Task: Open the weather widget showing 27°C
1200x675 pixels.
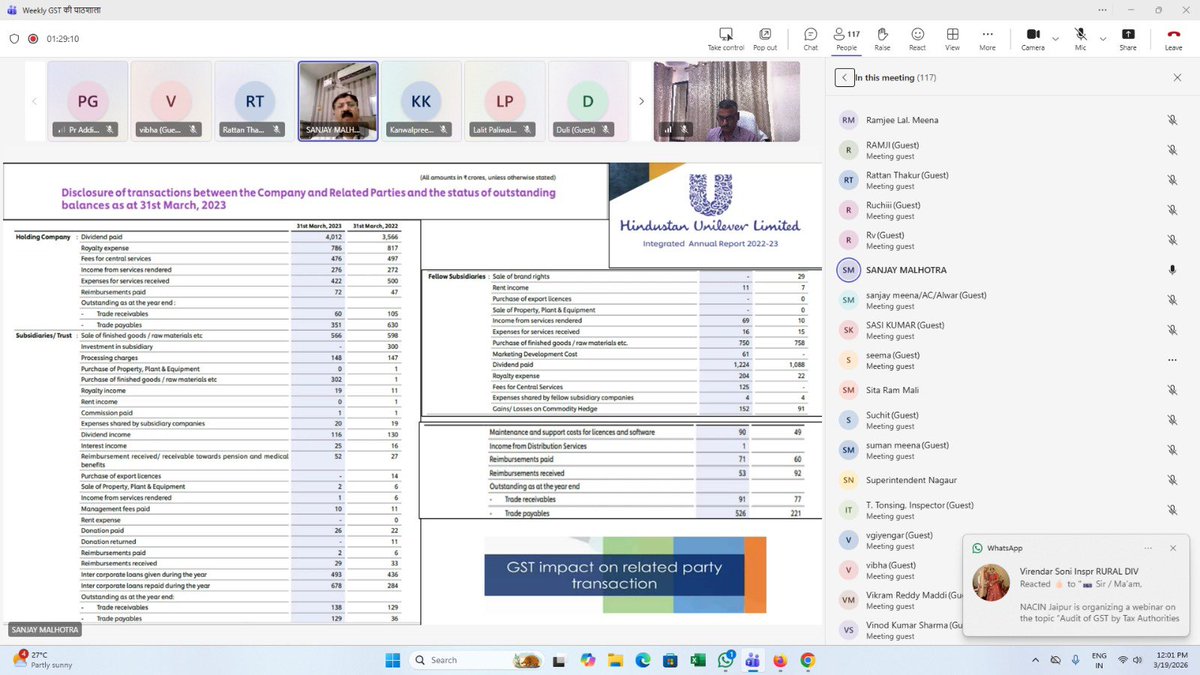Action: (40, 659)
